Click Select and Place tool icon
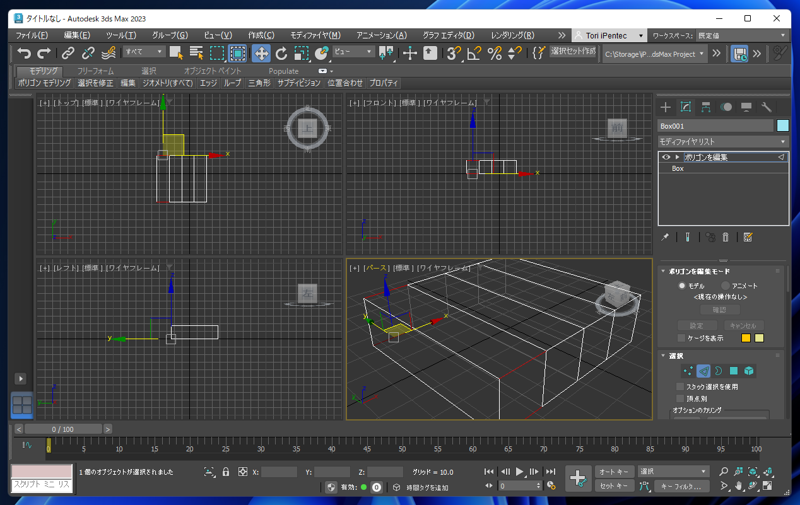Viewport: 800px width, 505px height. click(321, 53)
